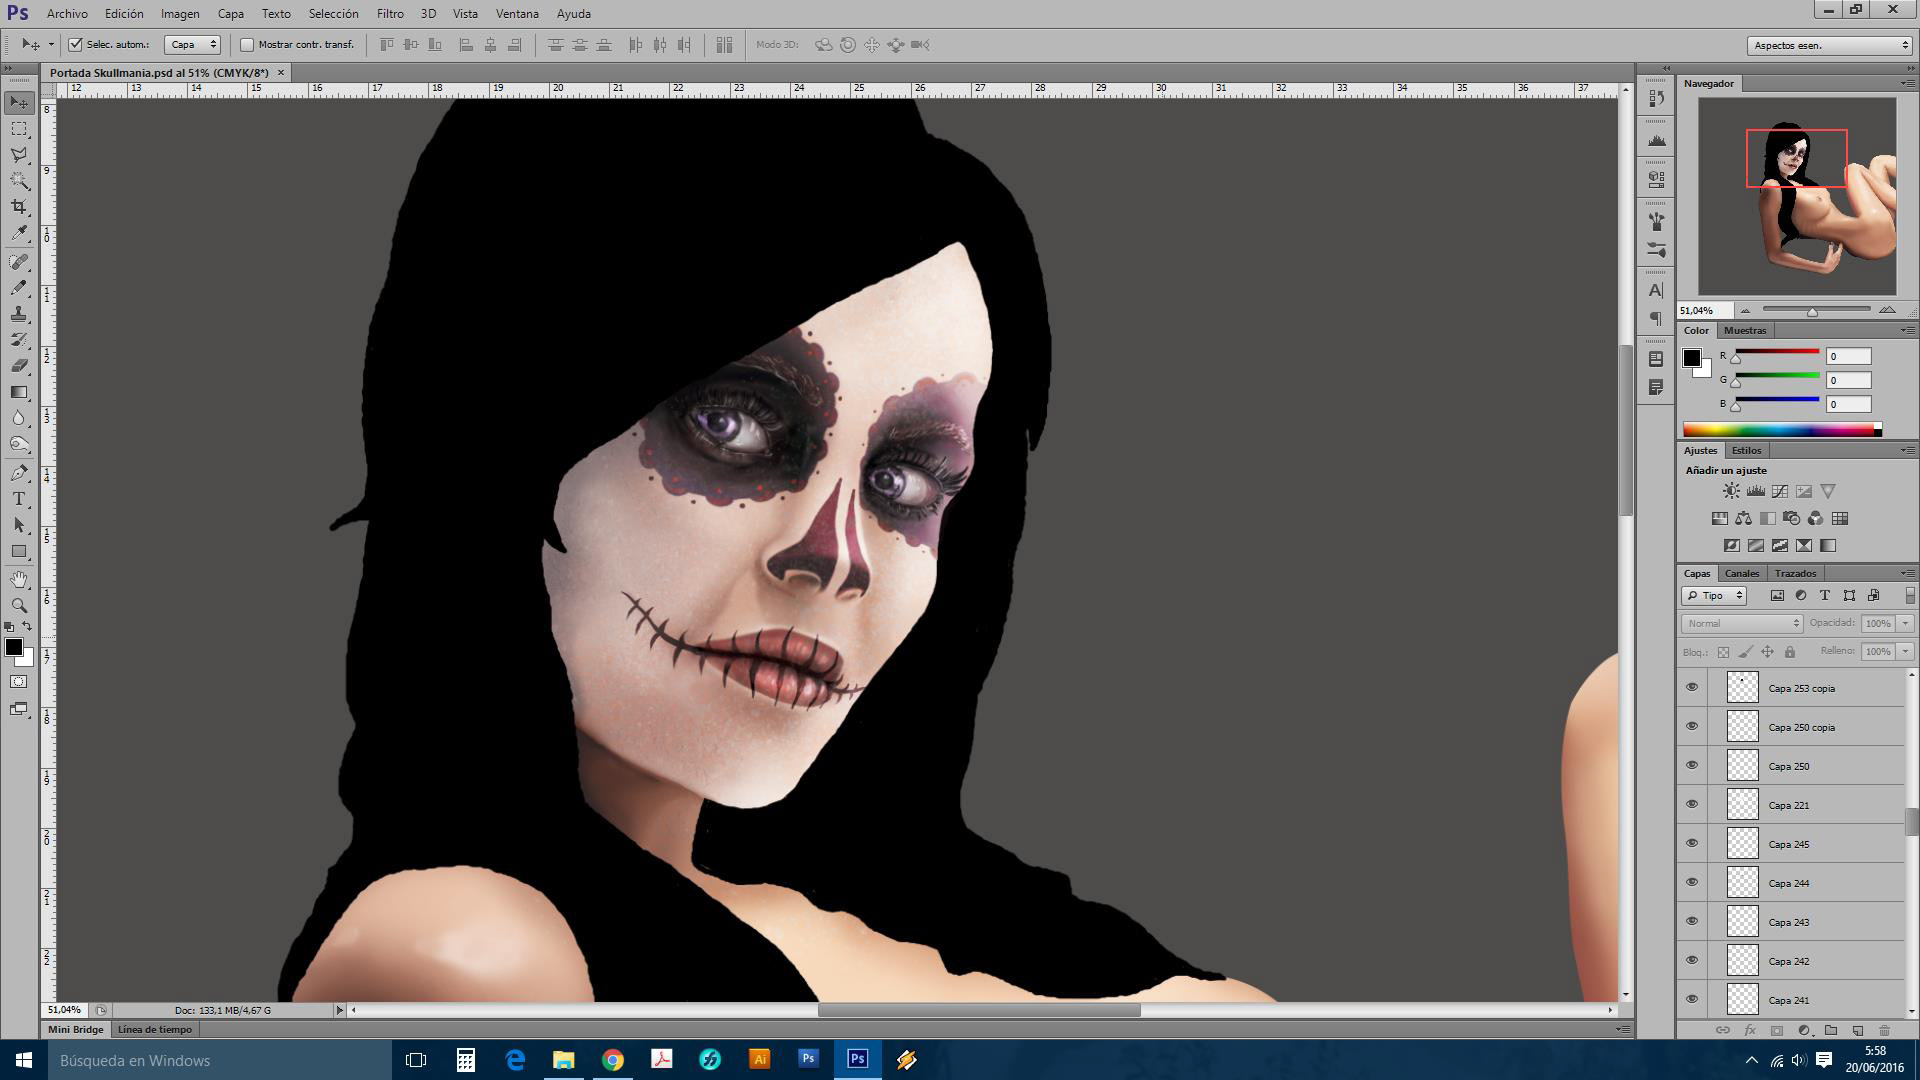The image size is (1920, 1080).
Task: Enable the Selec. autom. checkbox
Action: click(75, 44)
